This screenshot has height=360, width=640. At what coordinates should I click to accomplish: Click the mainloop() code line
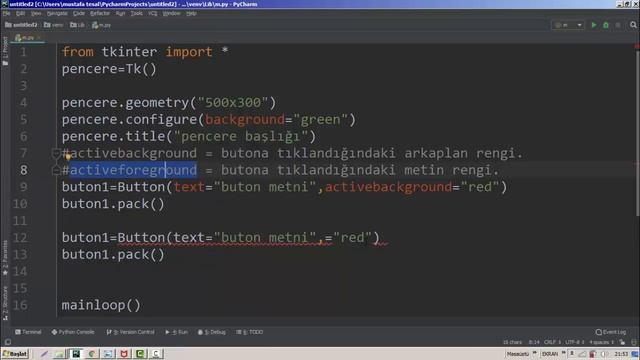tap(101, 305)
